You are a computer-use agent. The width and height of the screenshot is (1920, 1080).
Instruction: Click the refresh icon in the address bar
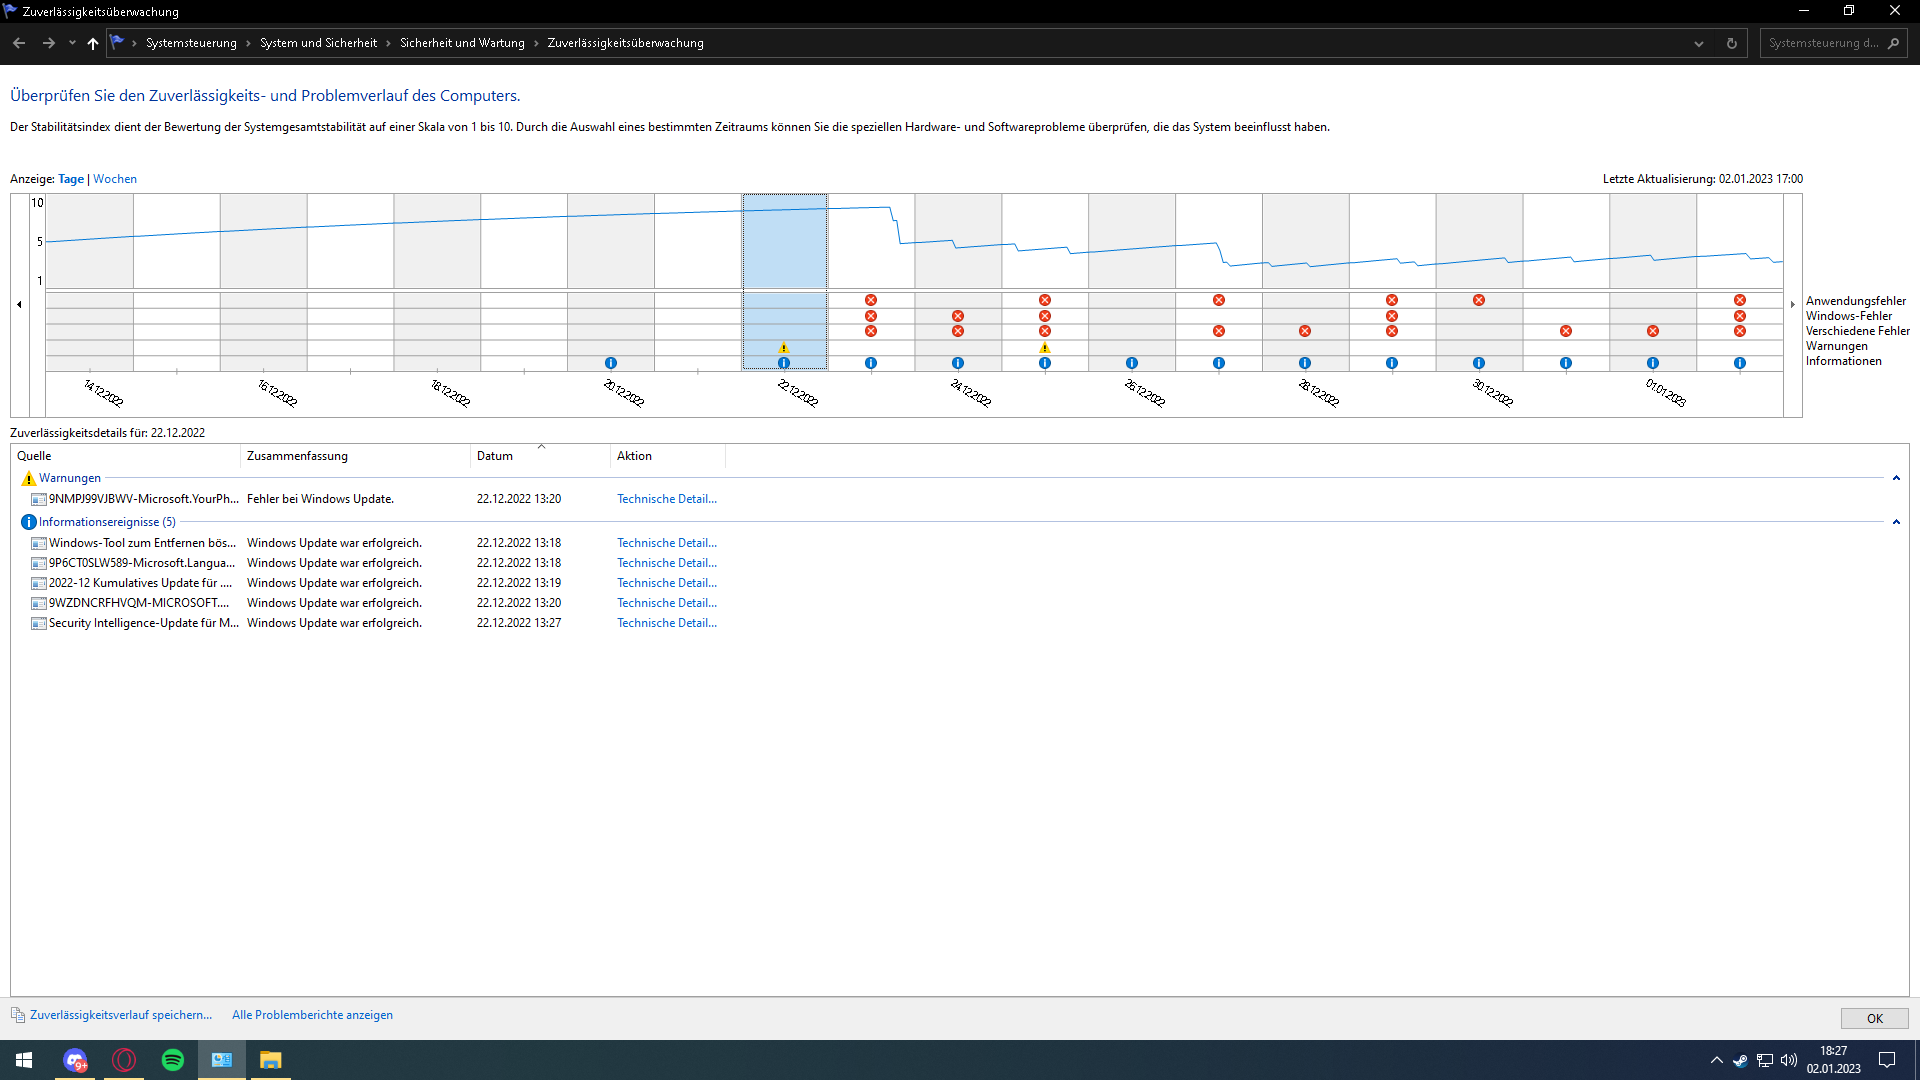1732,43
